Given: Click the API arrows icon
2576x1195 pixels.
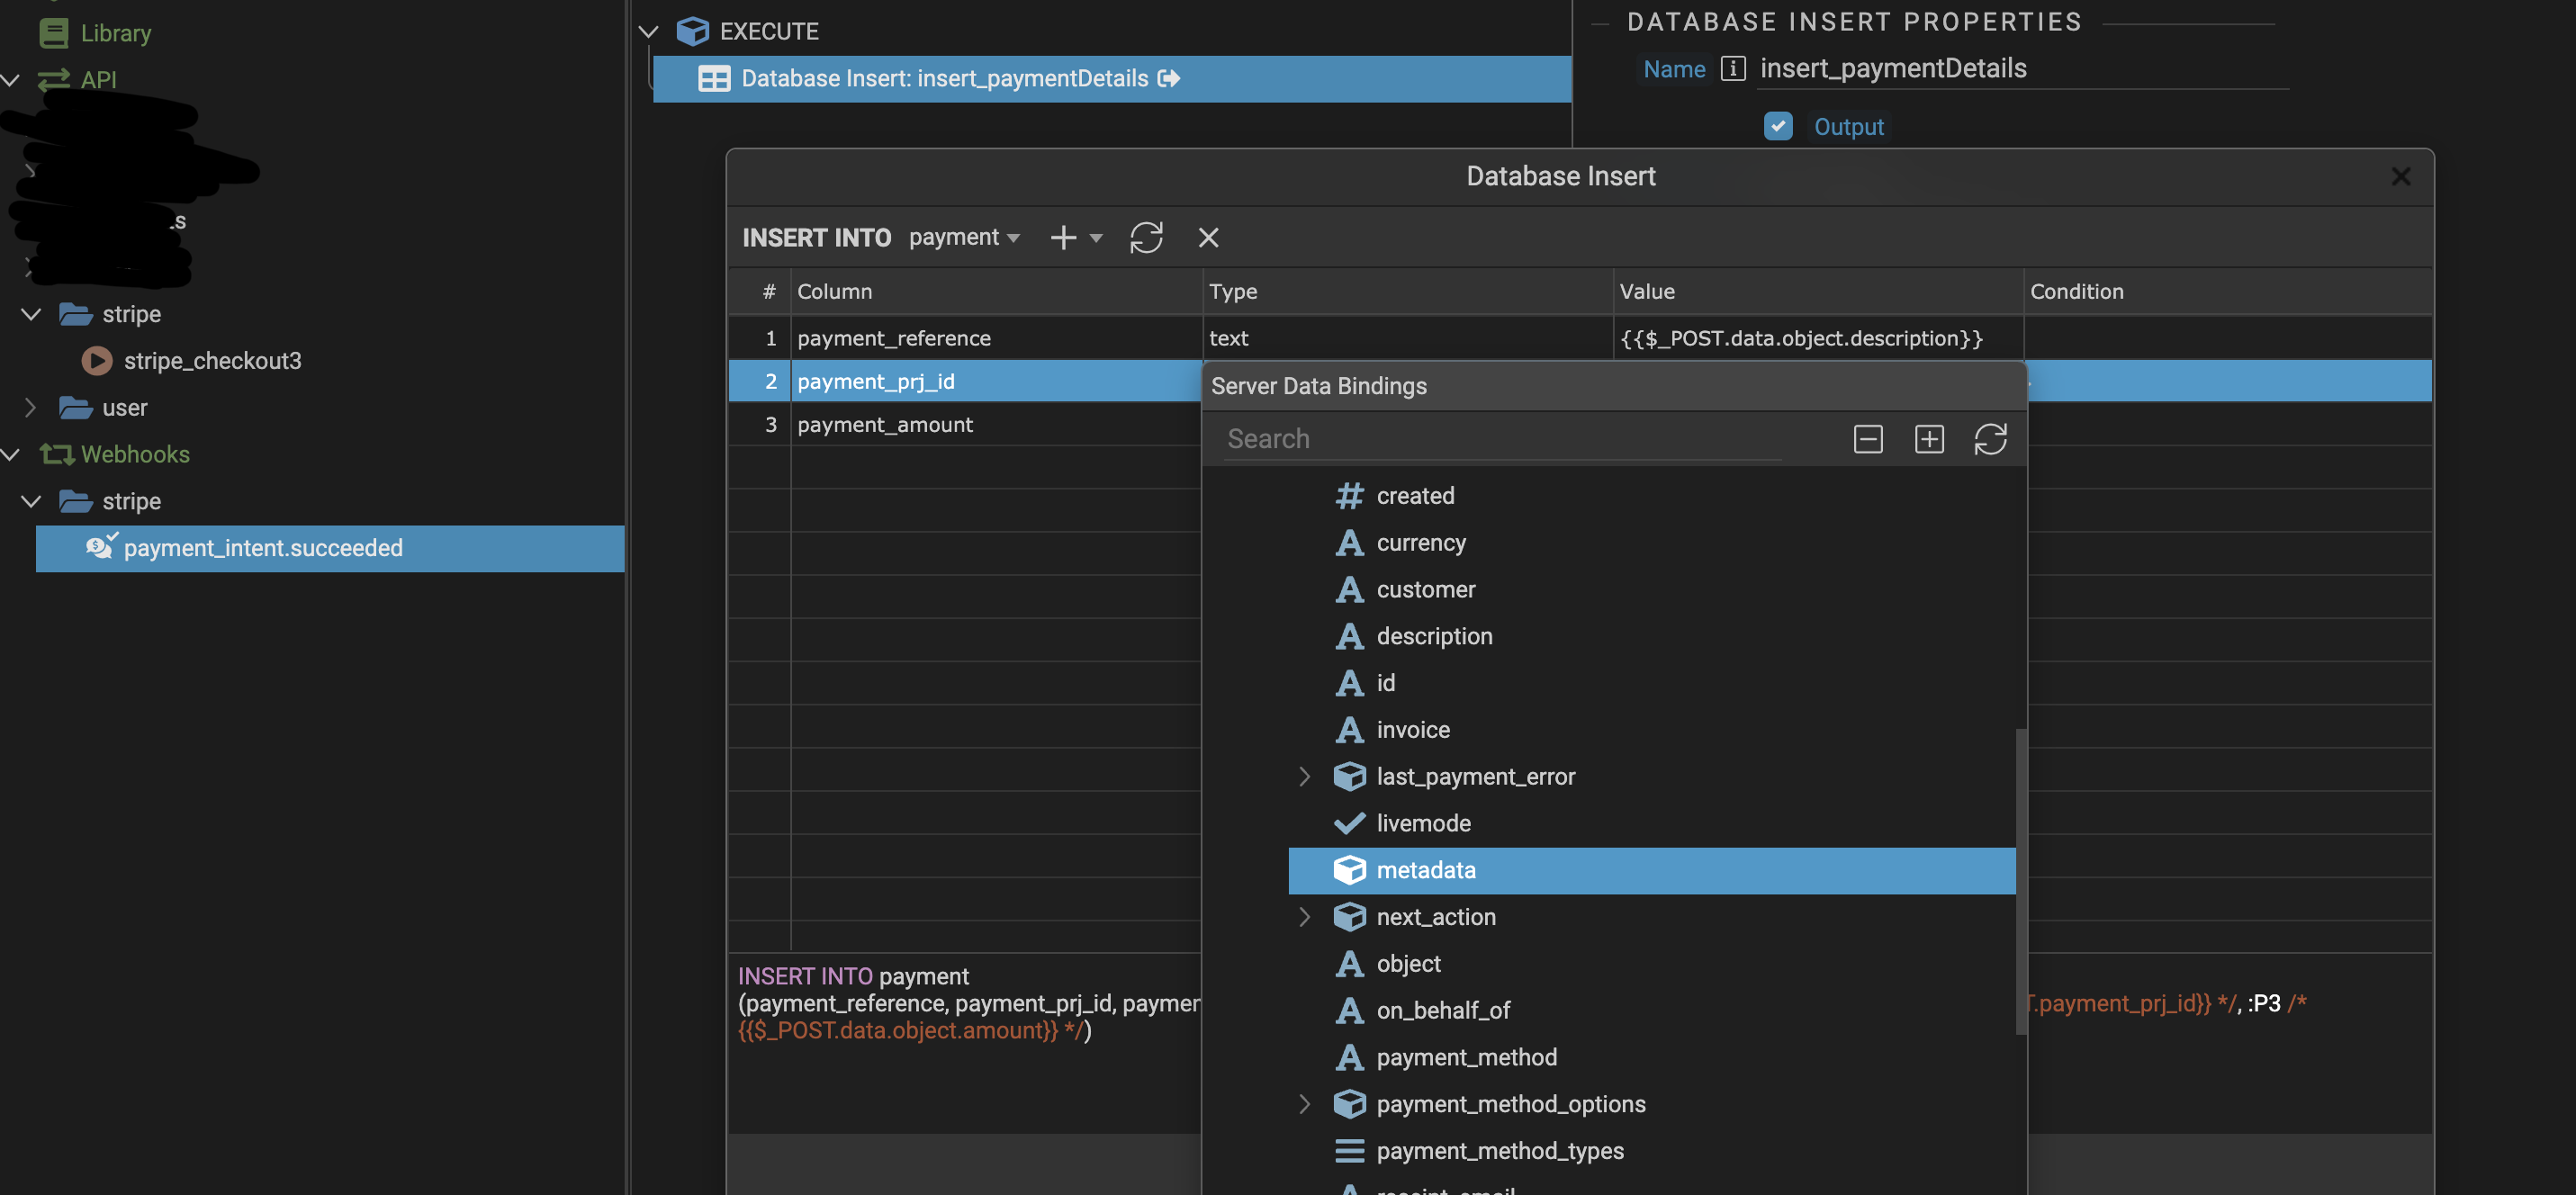Looking at the screenshot, I should click(53, 79).
